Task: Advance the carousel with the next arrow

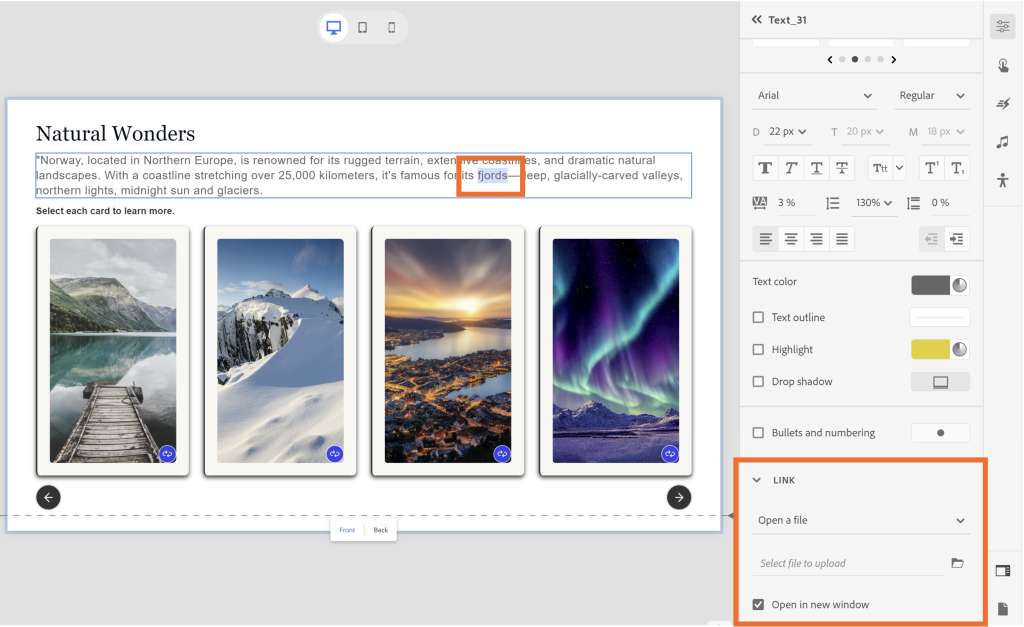Action: (x=678, y=497)
